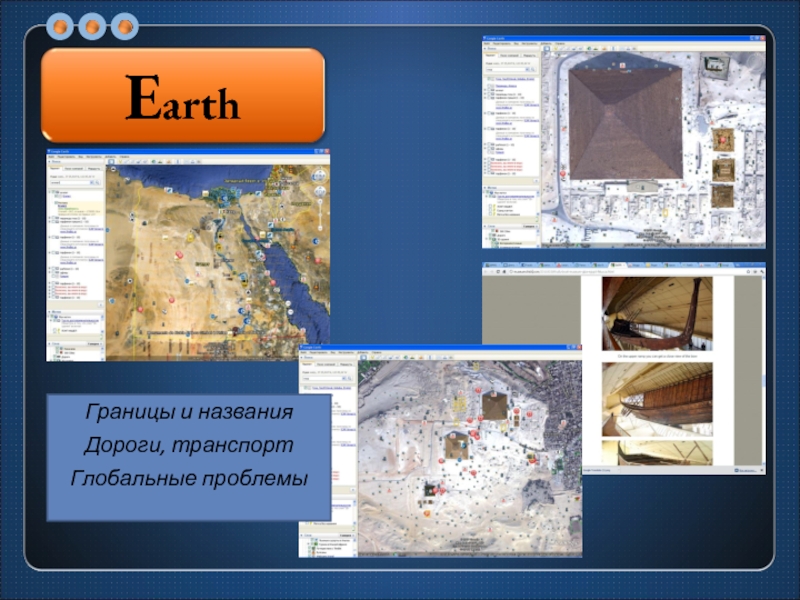
Task: Collapse the Поиск panel in Giza plateau window
Action: [x=302, y=358]
